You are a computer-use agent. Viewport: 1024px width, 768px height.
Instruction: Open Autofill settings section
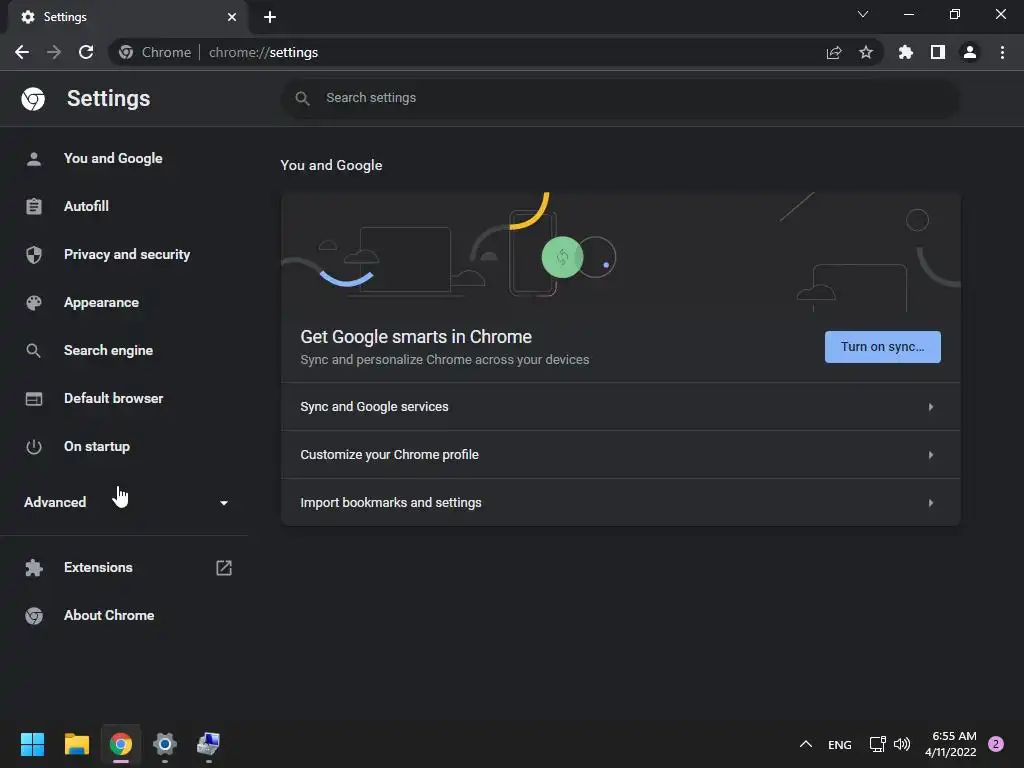pos(124,206)
